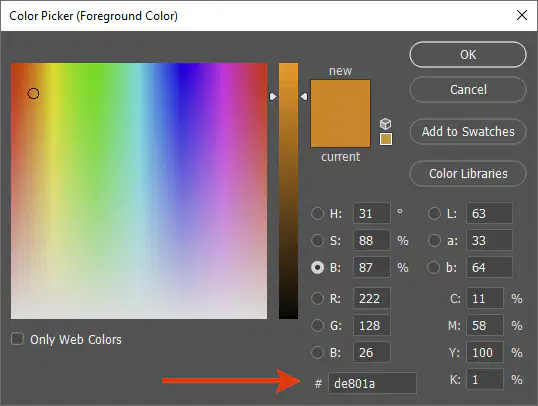The width and height of the screenshot is (538, 406).
Task: Click the Cancel button
Action: [468, 90]
